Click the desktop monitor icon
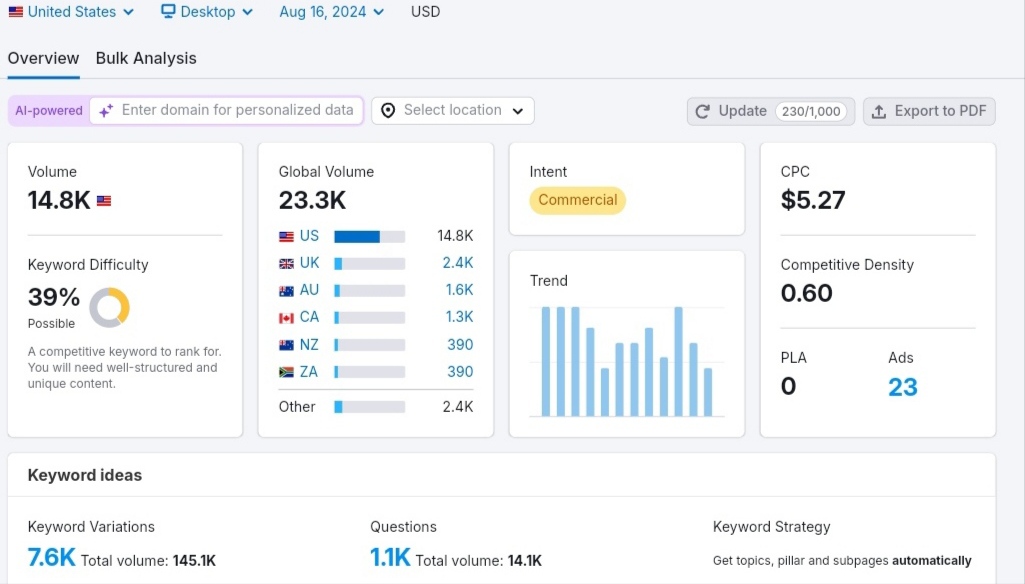 (x=169, y=11)
